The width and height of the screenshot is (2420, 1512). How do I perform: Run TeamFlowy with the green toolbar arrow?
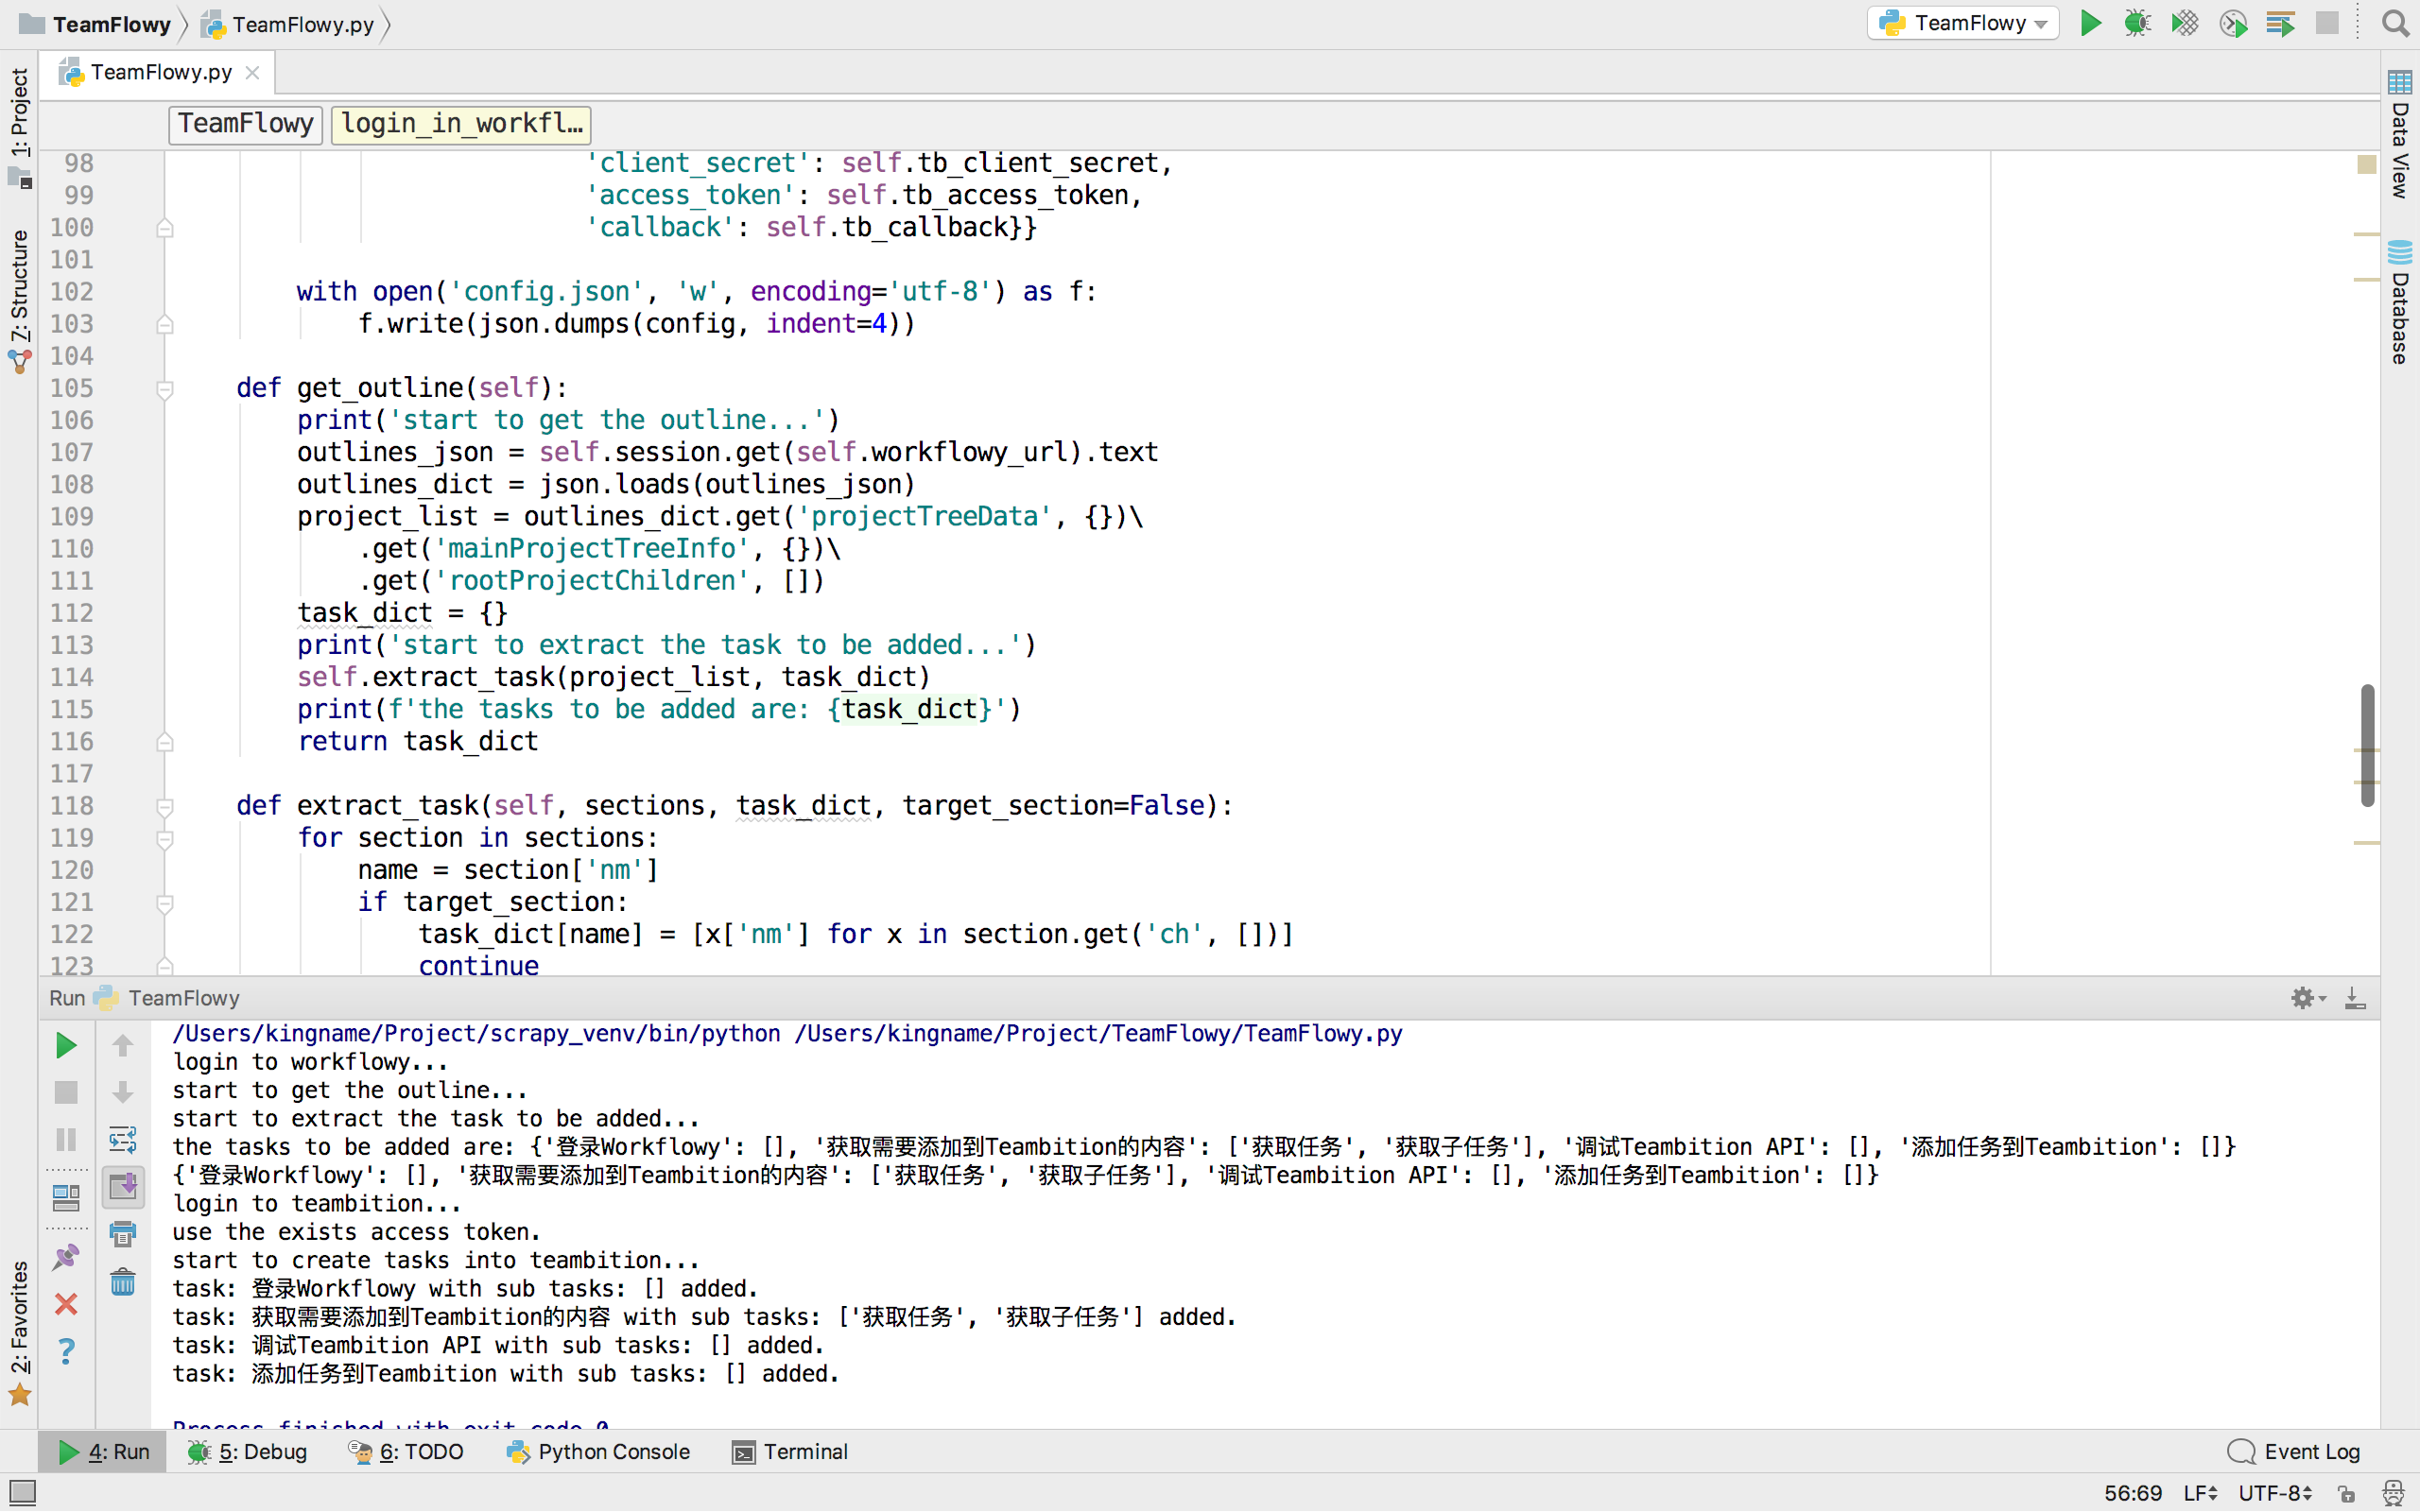tap(2090, 23)
